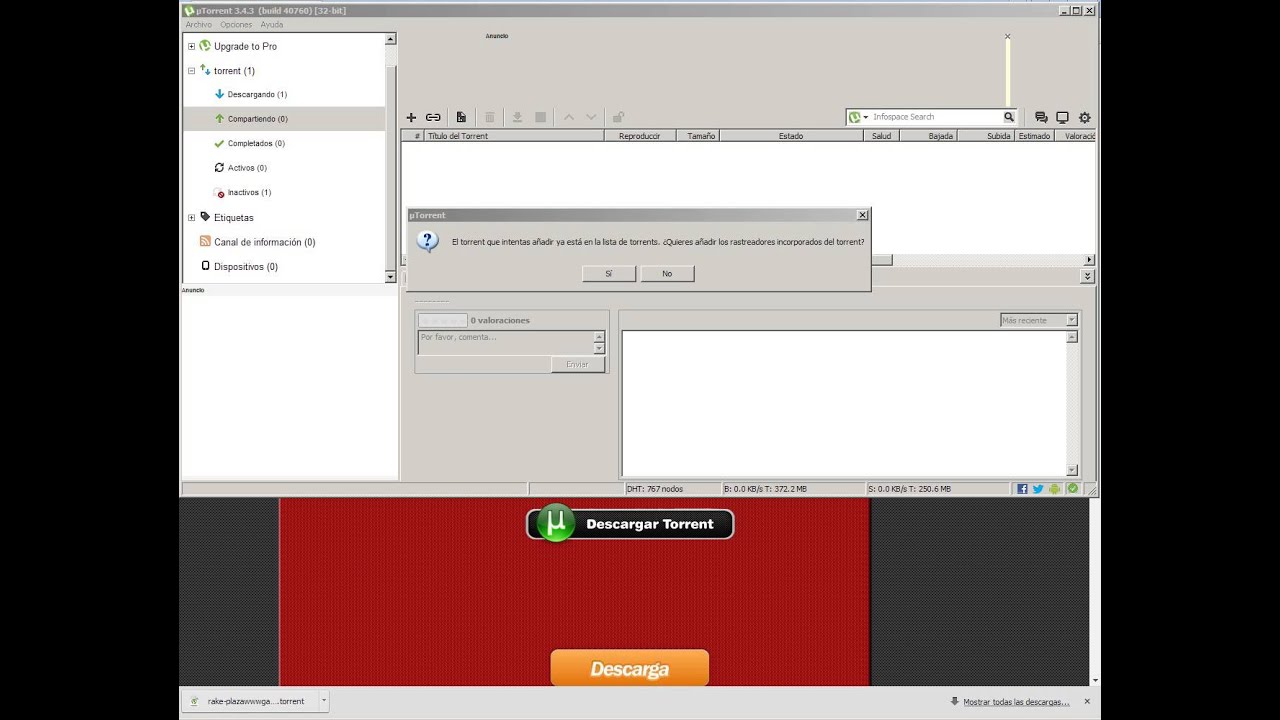Click Mostrar todas las descargas link

tap(1016, 702)
